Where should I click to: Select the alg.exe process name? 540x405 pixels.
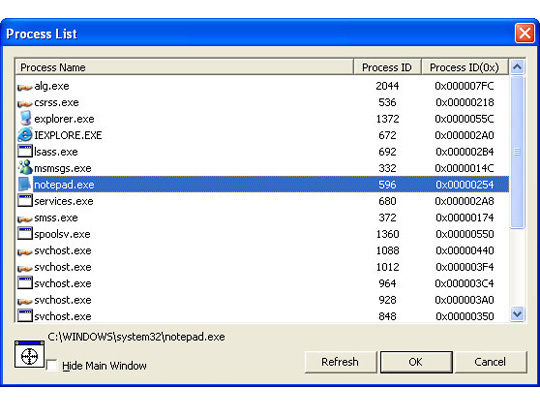point(52,86)
